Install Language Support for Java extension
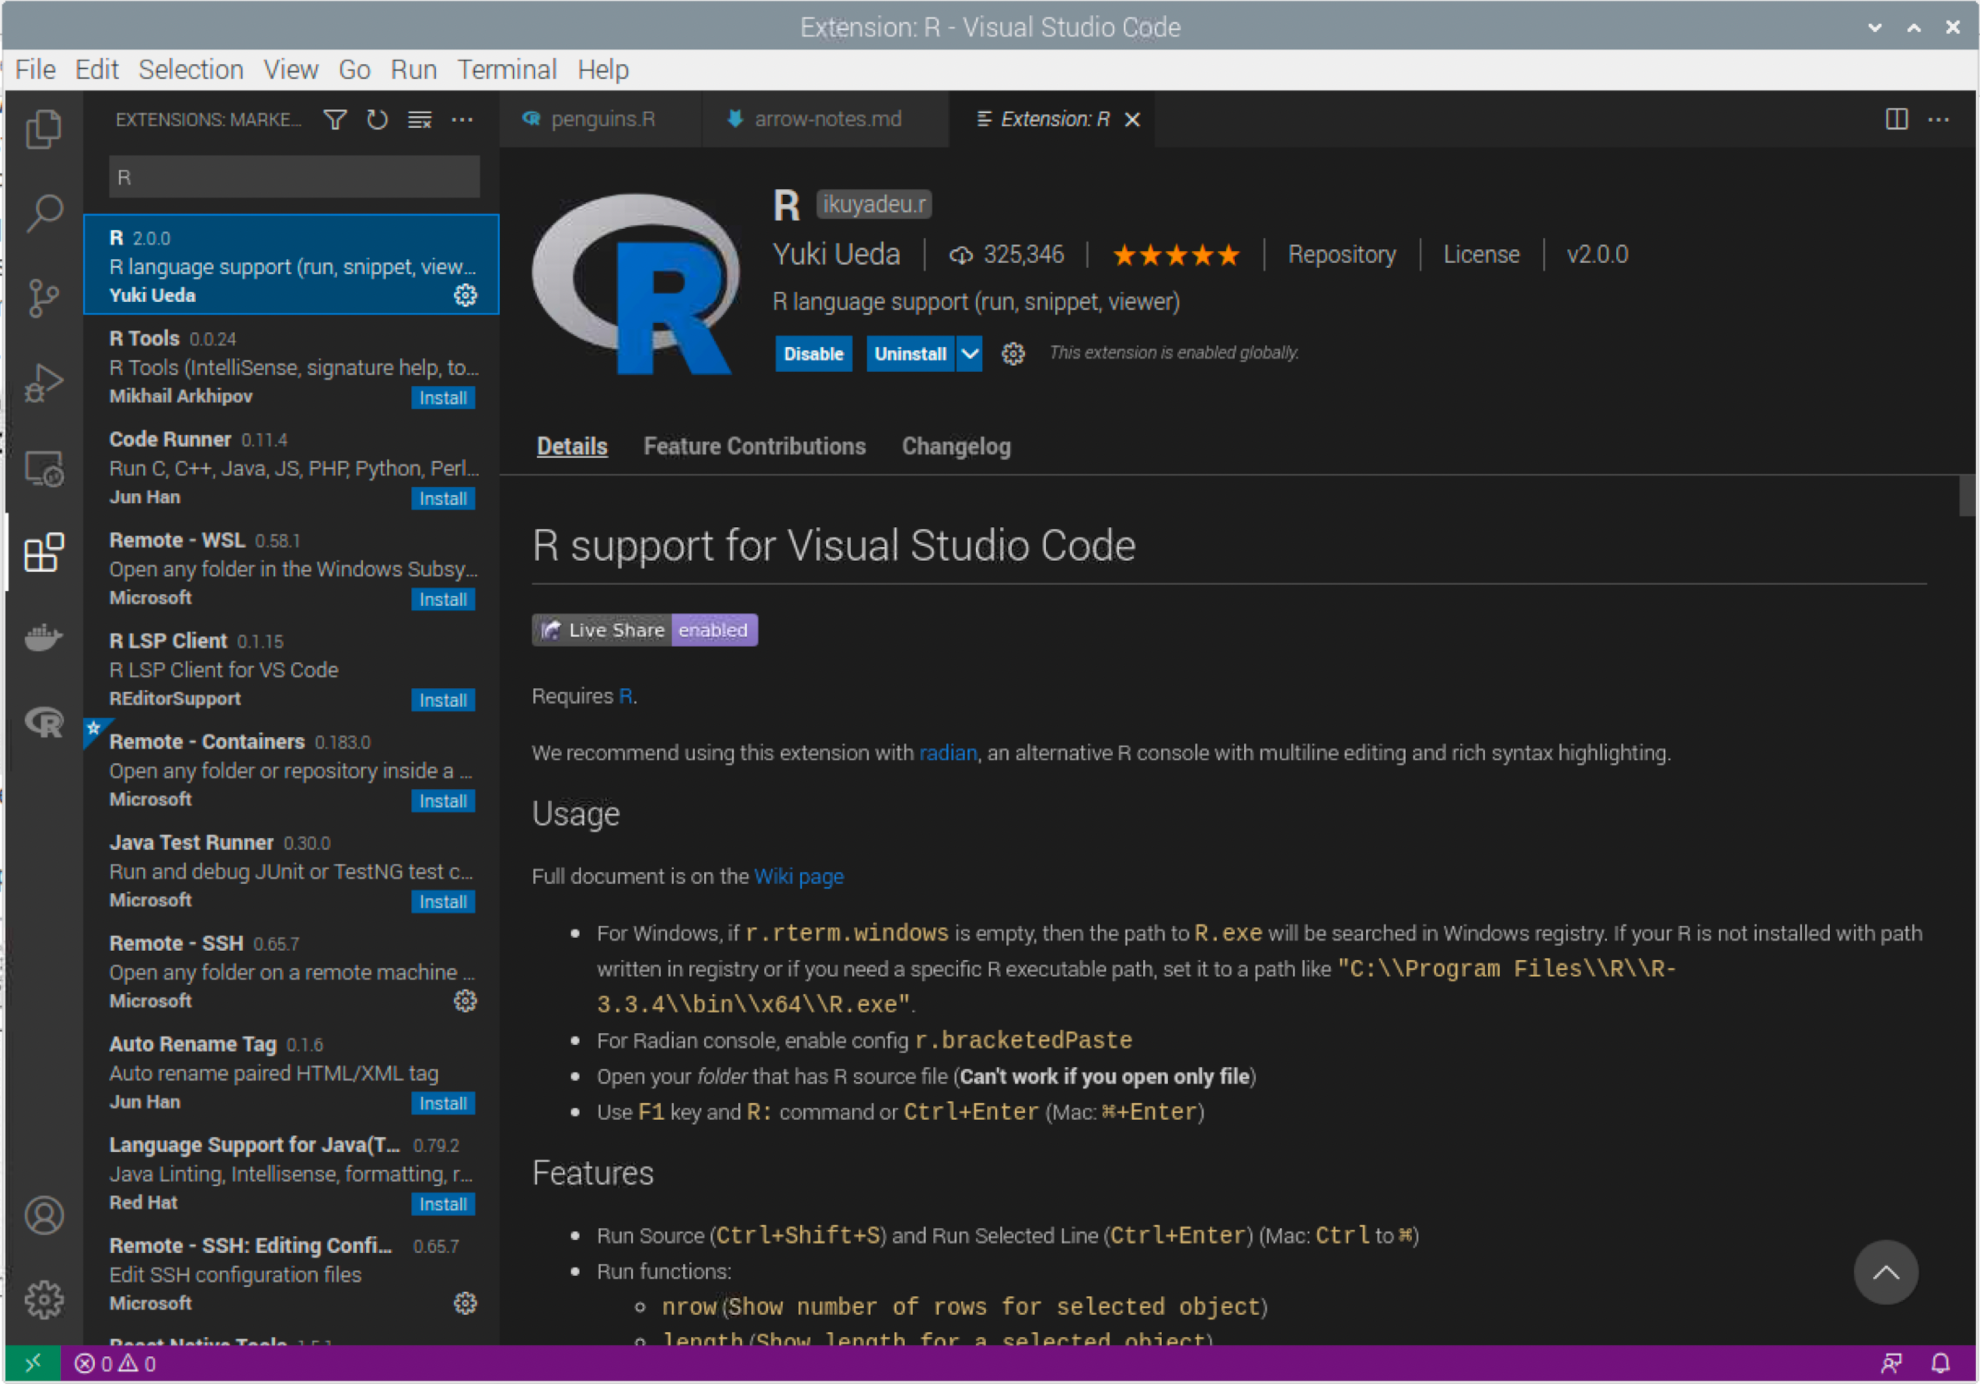Viewport: 1980px width, 1384px height. [x=442, y=1204]
